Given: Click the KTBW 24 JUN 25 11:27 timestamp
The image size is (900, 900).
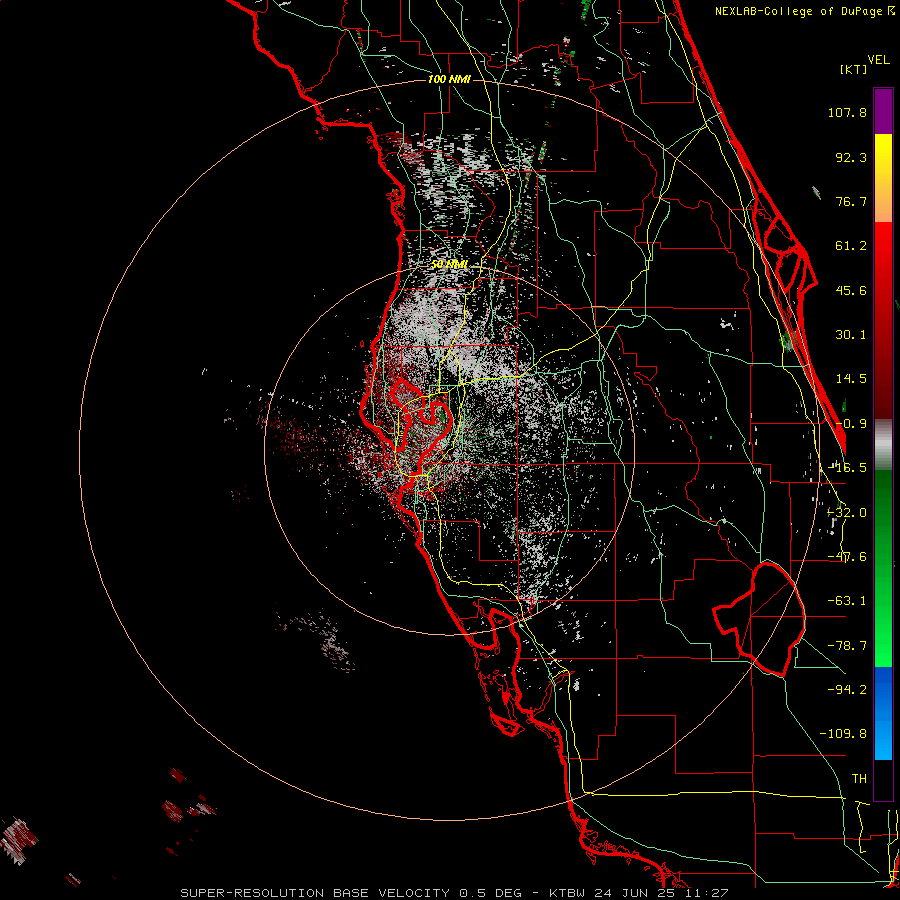Looking at the screenshot, I should [639, 893].
